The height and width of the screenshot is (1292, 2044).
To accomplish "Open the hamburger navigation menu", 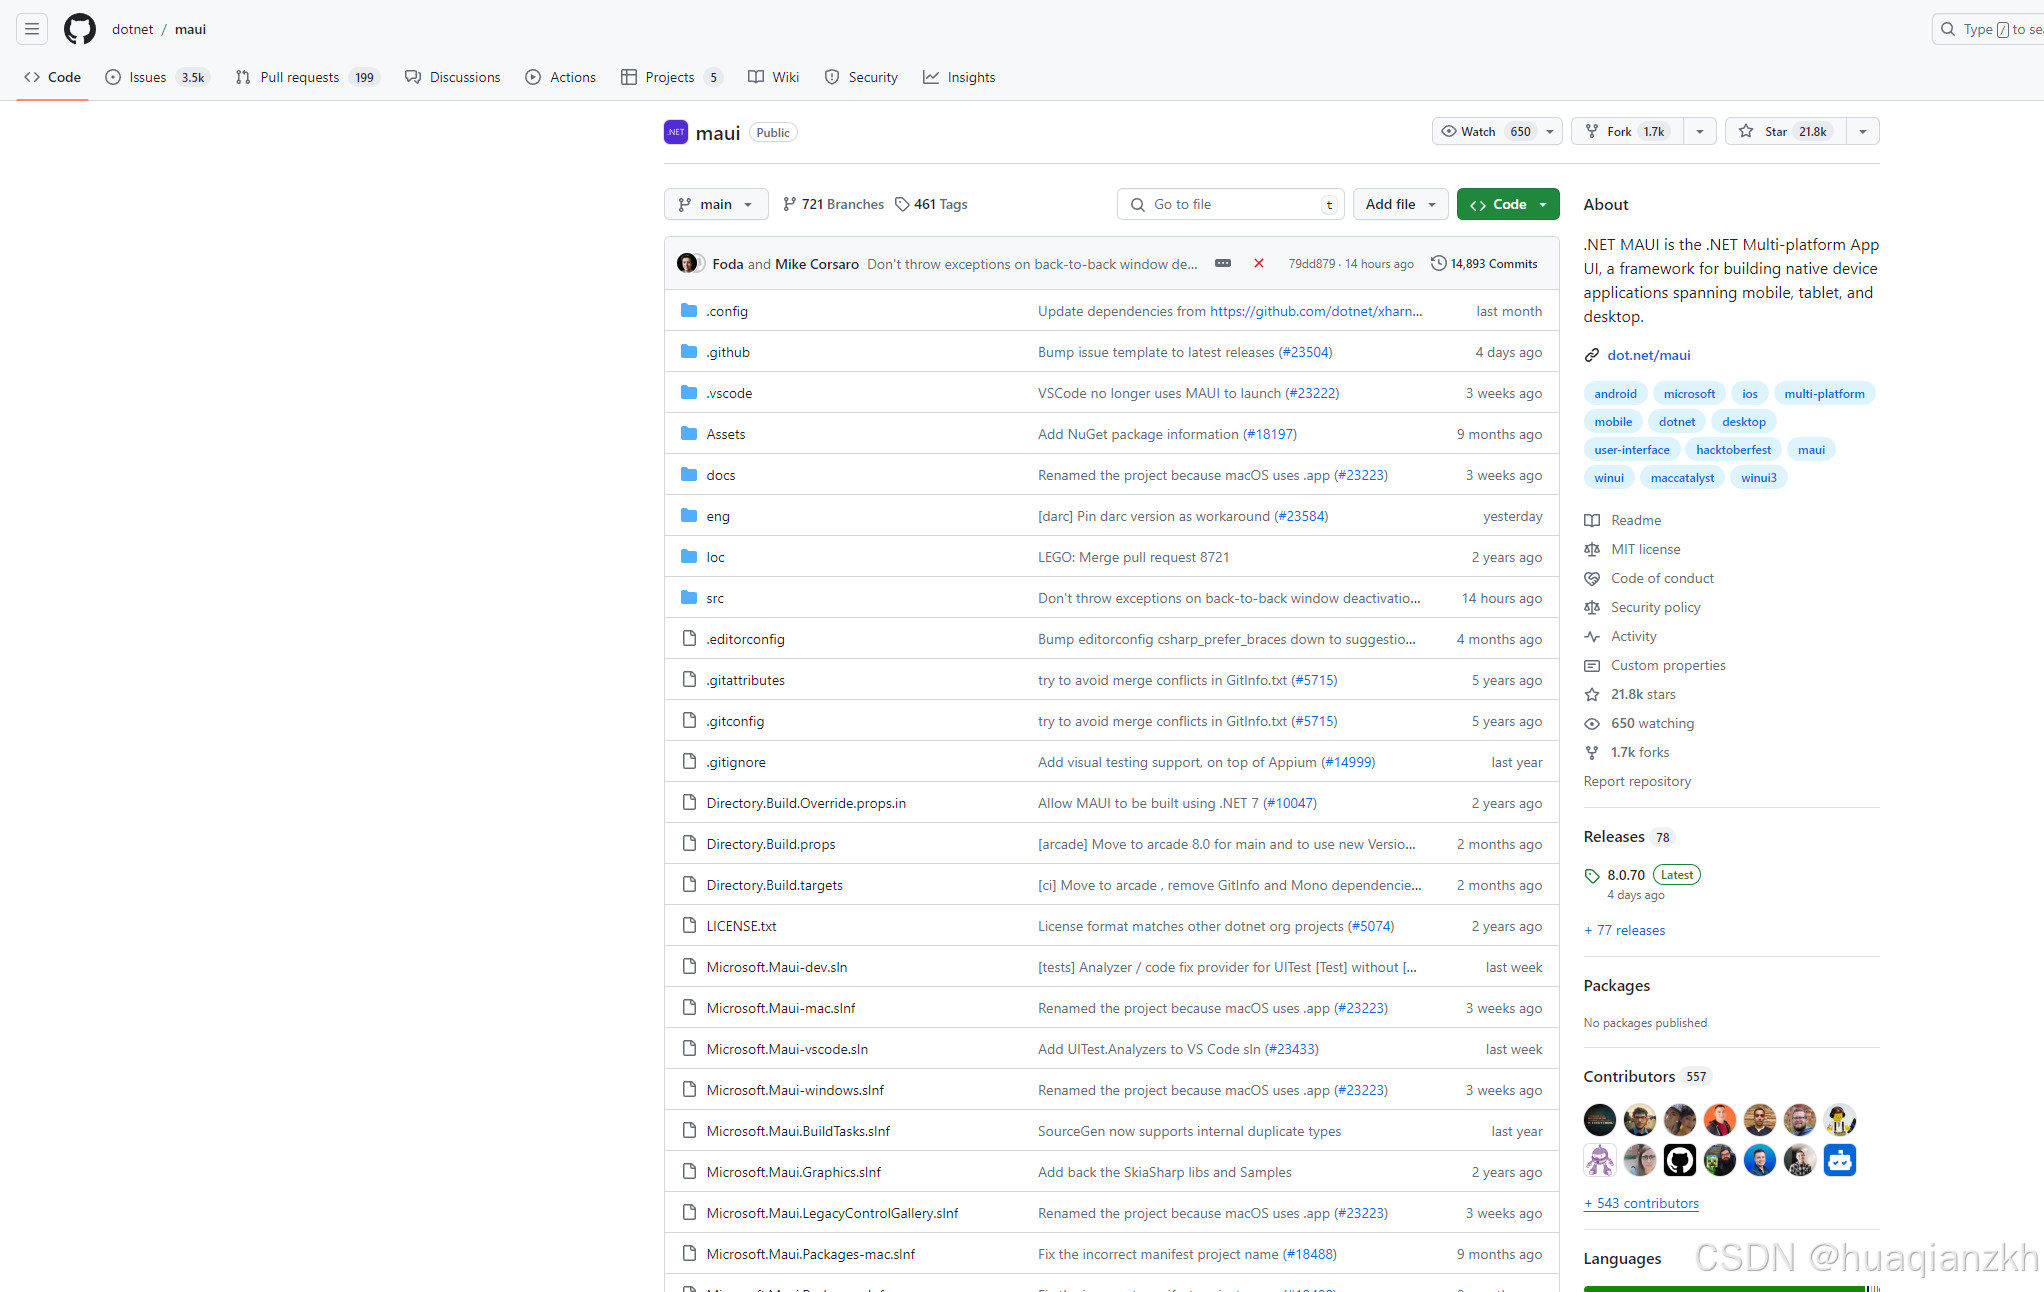I will coord(32,29).
